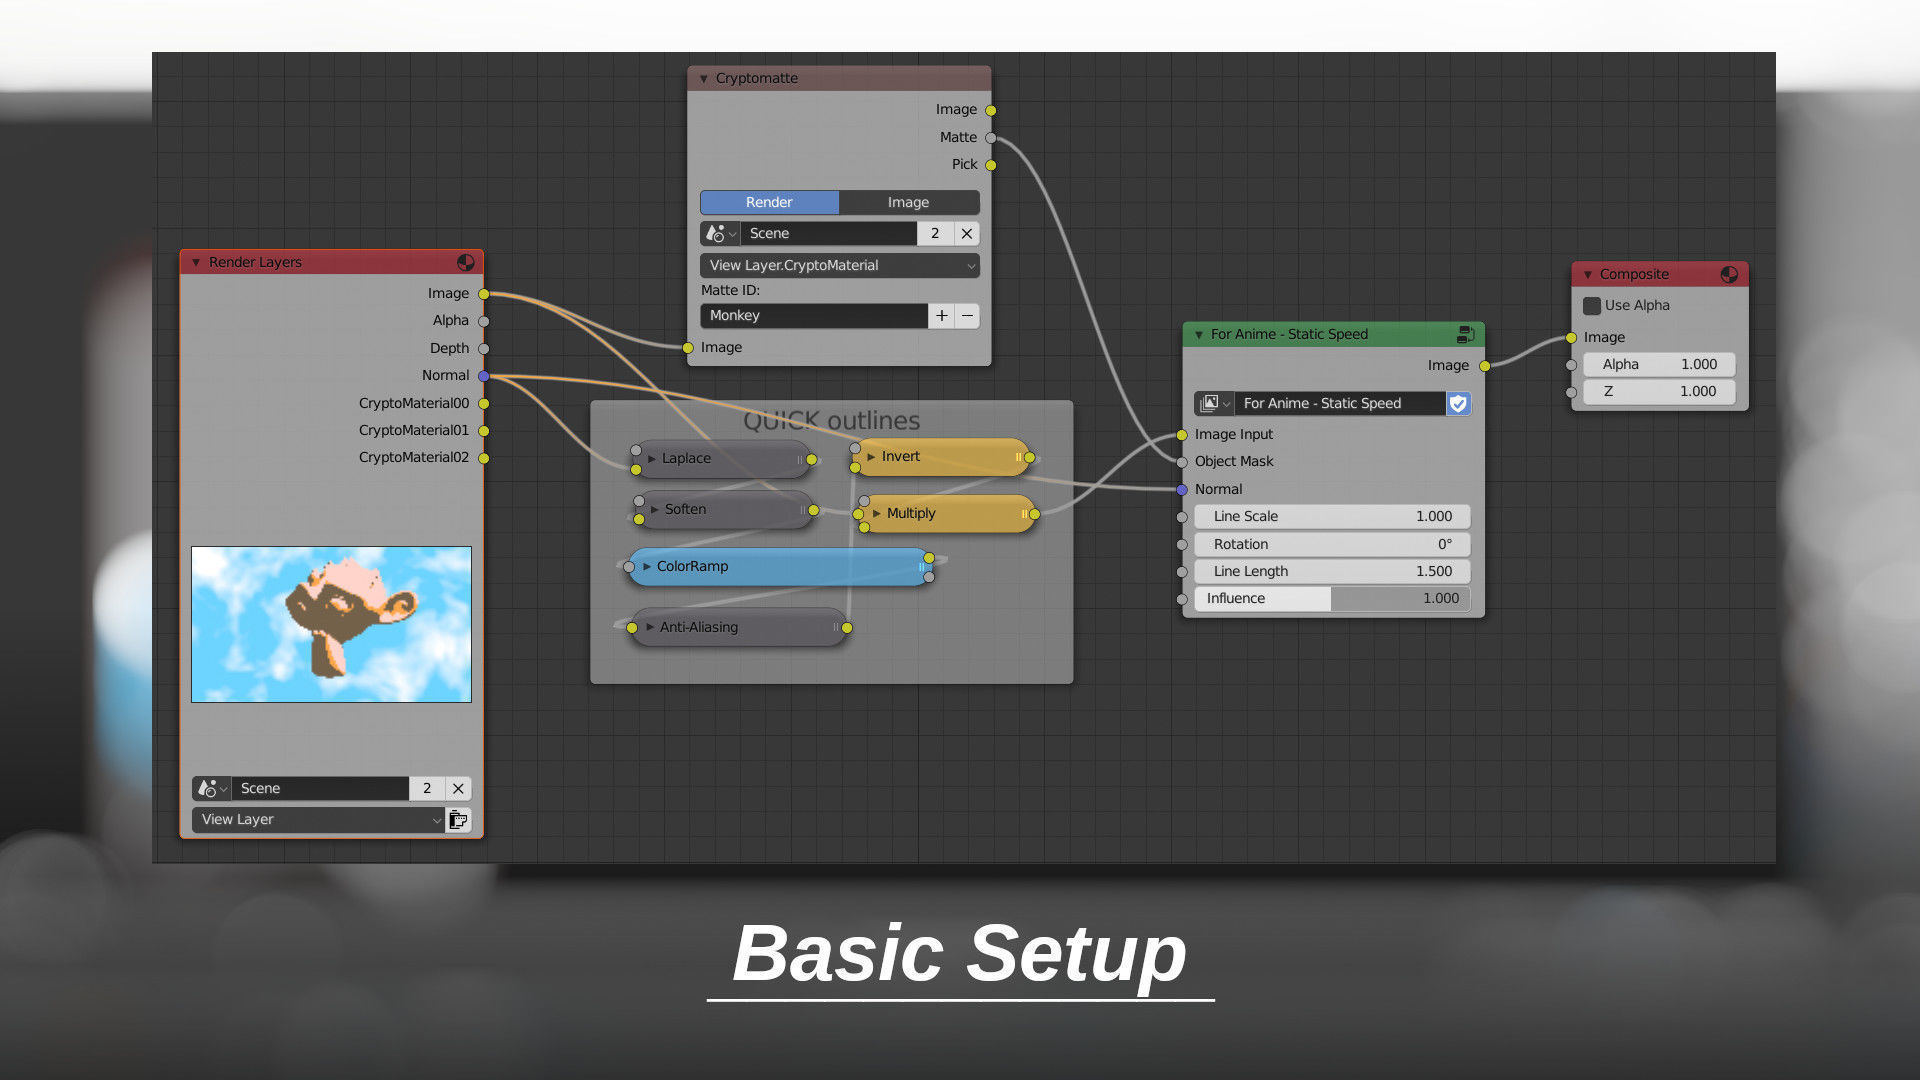
Task: Toggle the fake user shield on For Anime node group
Action: (x=1458, y=404)
